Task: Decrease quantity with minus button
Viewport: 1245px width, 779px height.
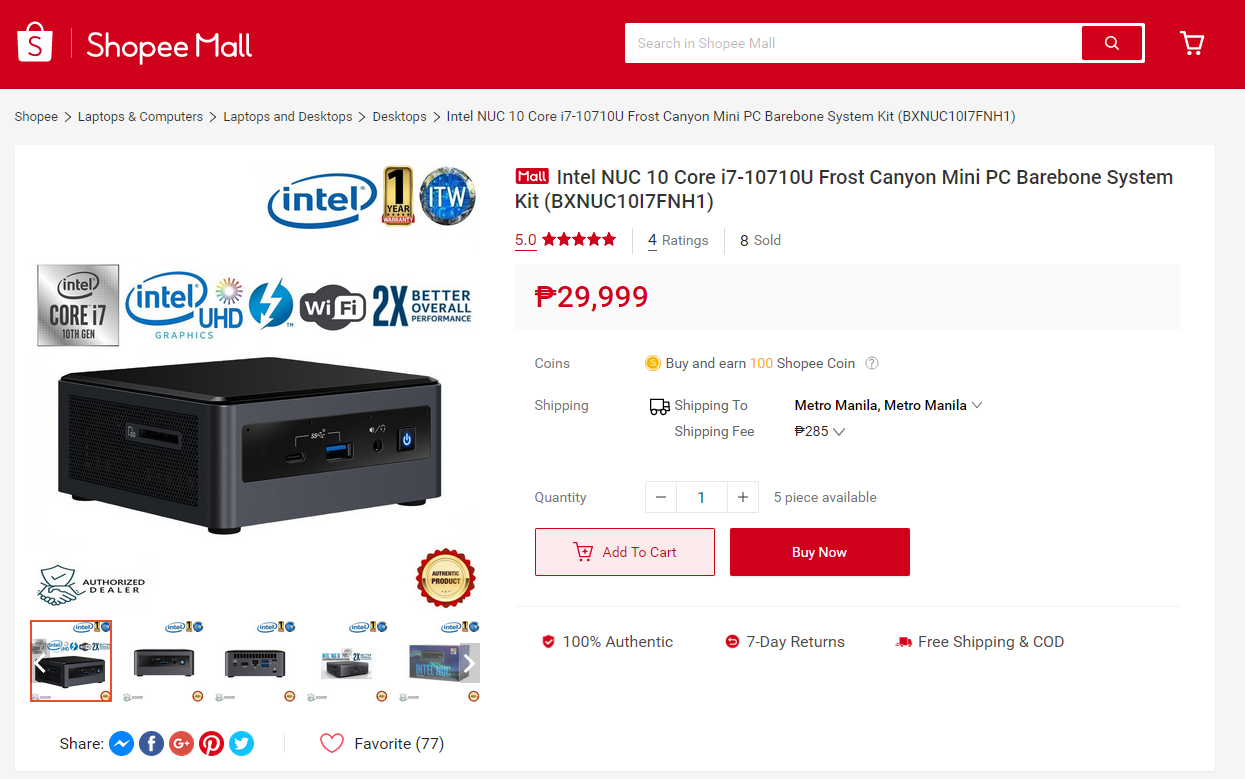Action: pyautogui.click(x=661, y=497)
